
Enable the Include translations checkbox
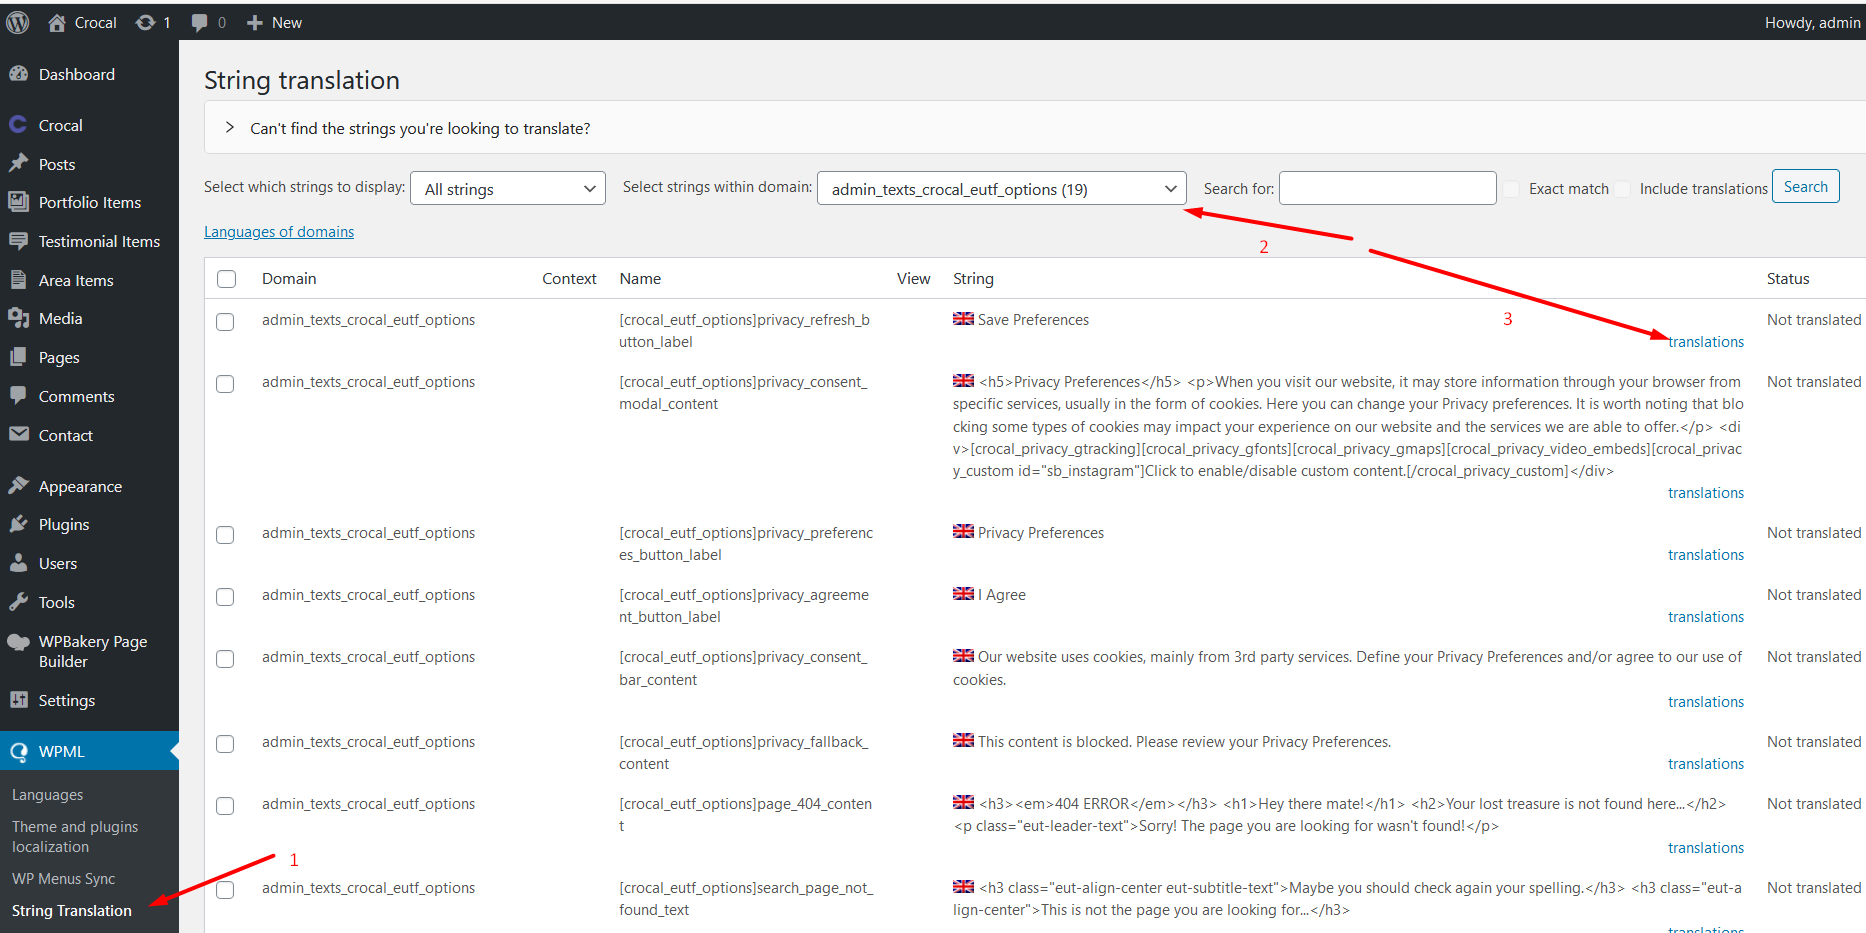pos(1622,189)
